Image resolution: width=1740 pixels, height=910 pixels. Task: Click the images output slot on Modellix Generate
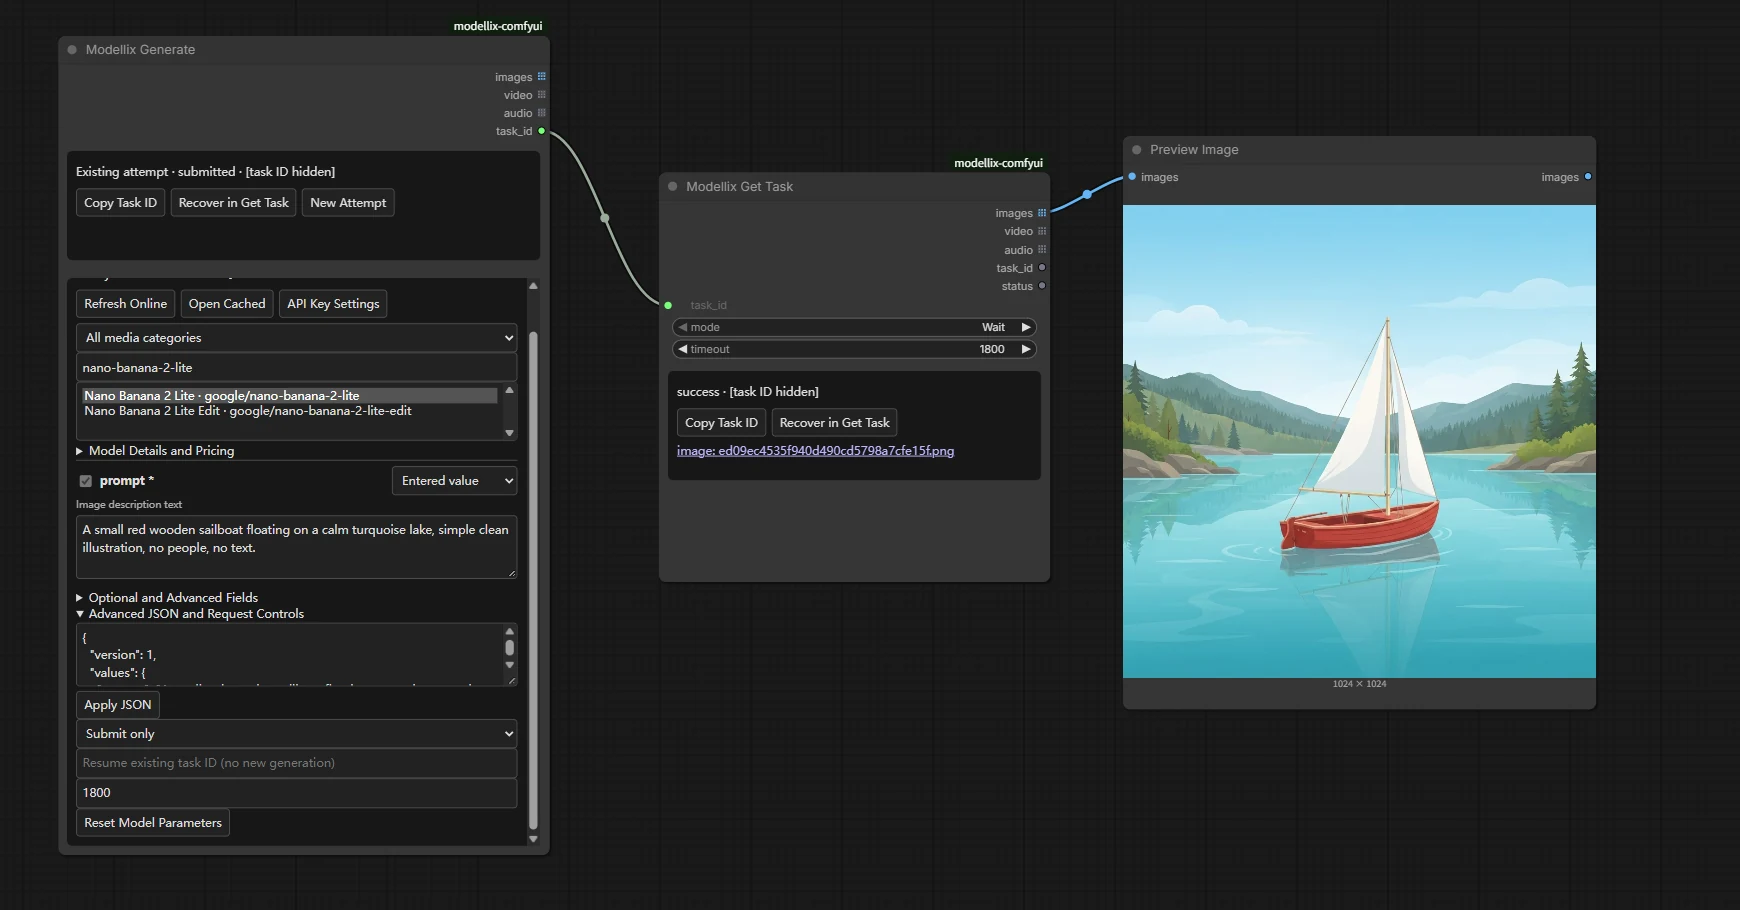click(542, 77)
